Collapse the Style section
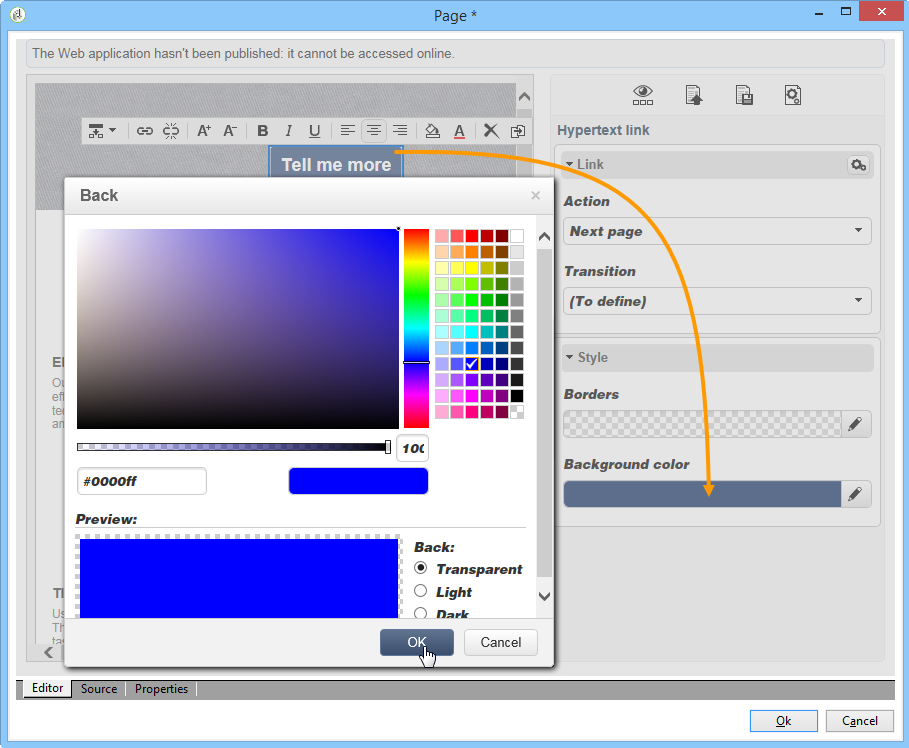The height and width of the screenshot is (748, 909). tap(570, 357)
